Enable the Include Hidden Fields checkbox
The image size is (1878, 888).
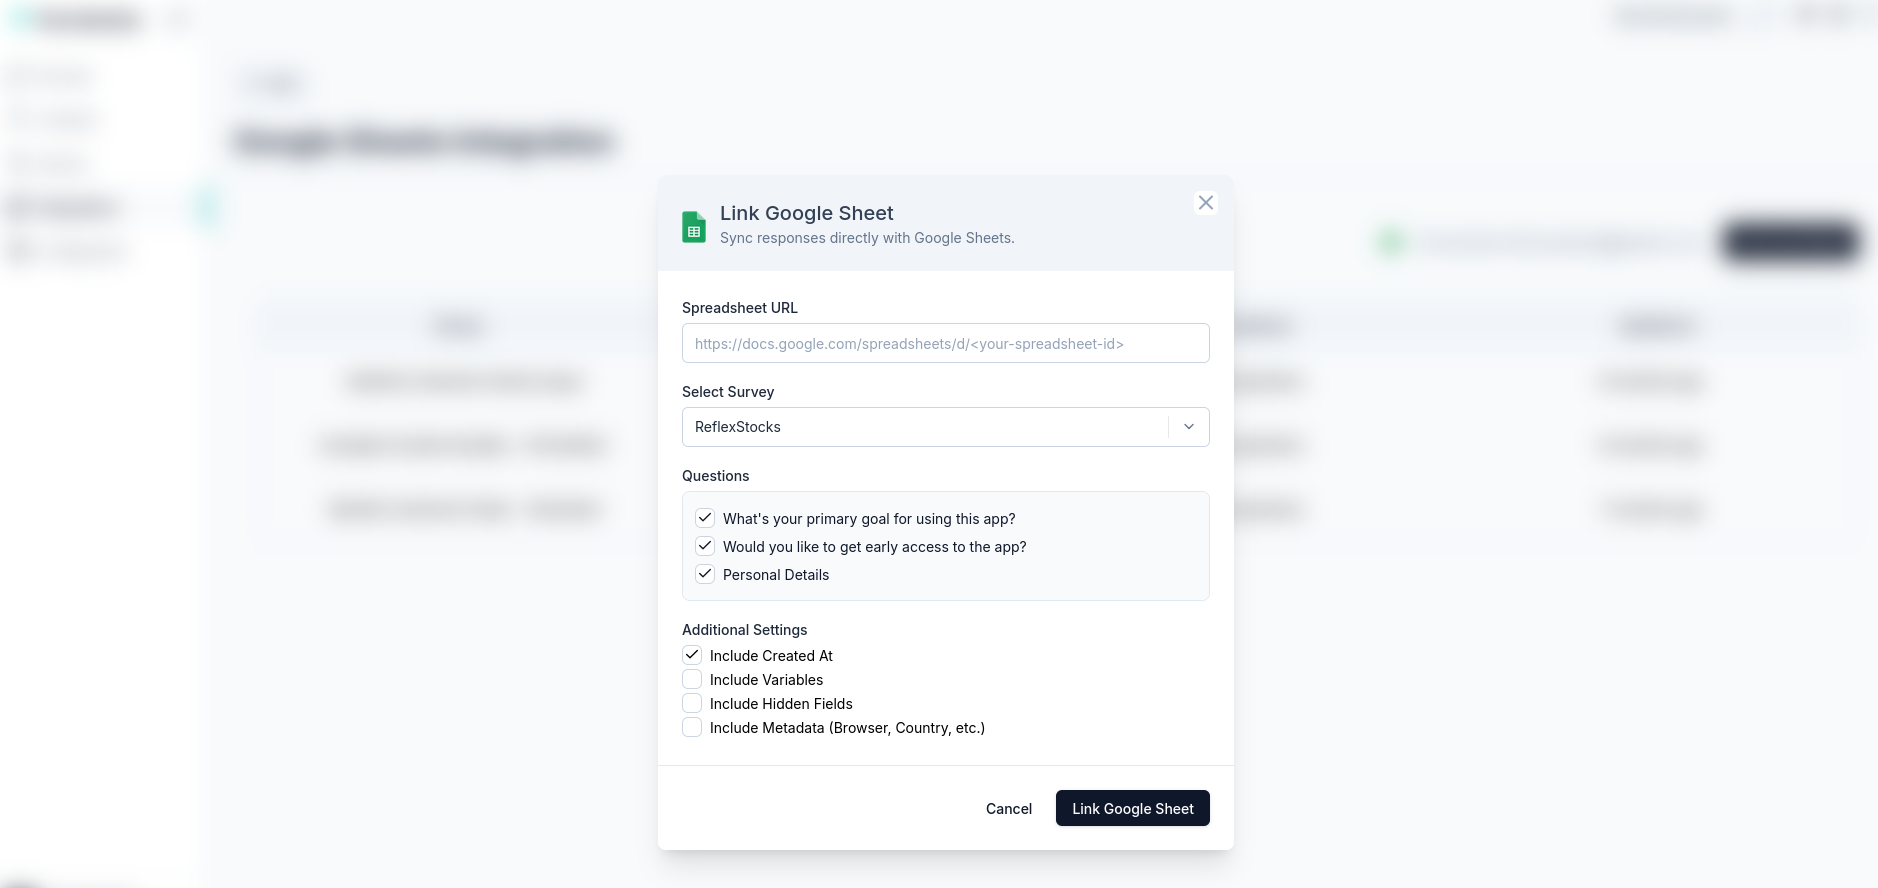coord(692,703)
